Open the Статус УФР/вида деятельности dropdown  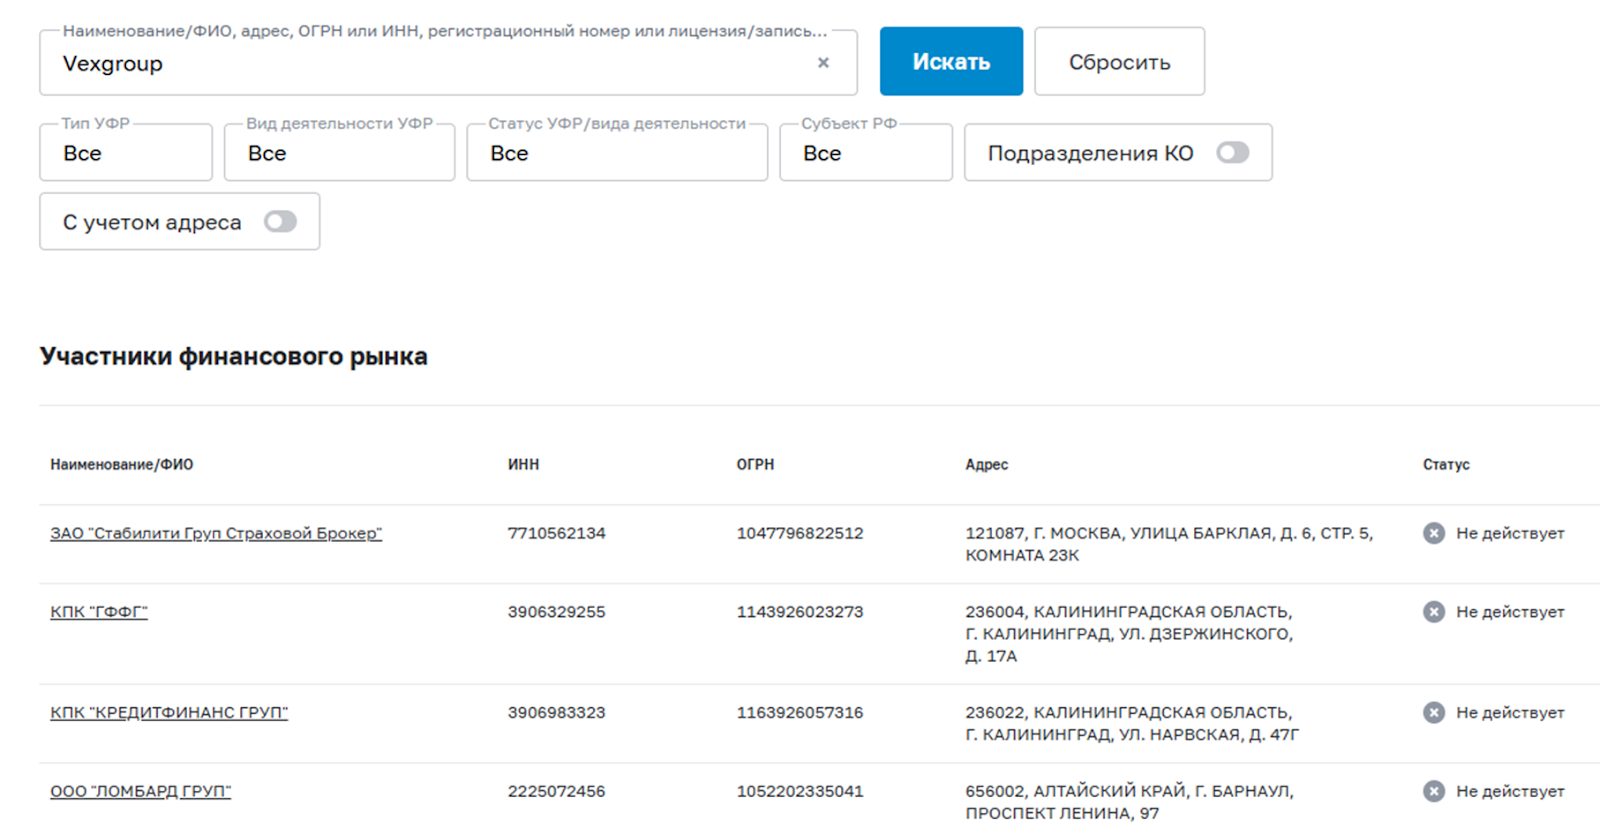coord(617,153)
